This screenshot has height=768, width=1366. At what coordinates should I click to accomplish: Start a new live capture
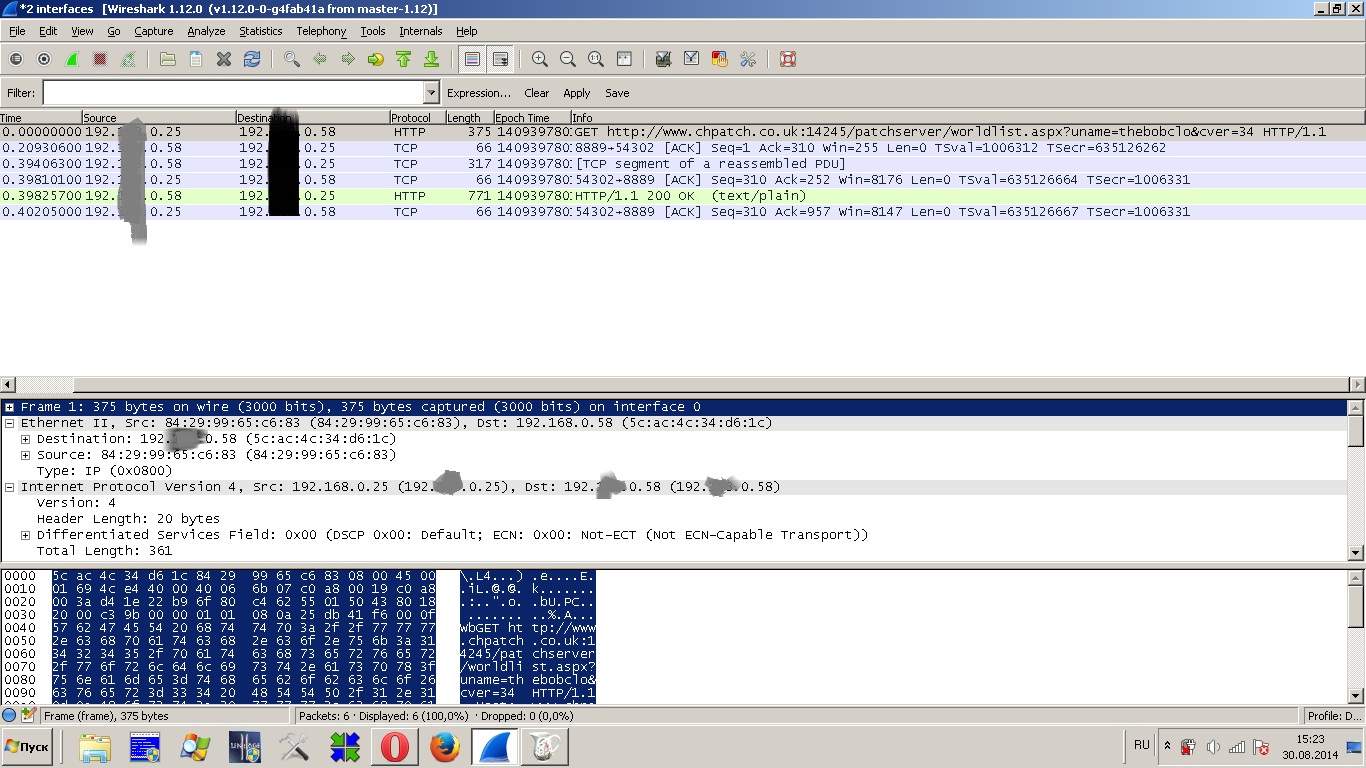click(x=72, y=60)
